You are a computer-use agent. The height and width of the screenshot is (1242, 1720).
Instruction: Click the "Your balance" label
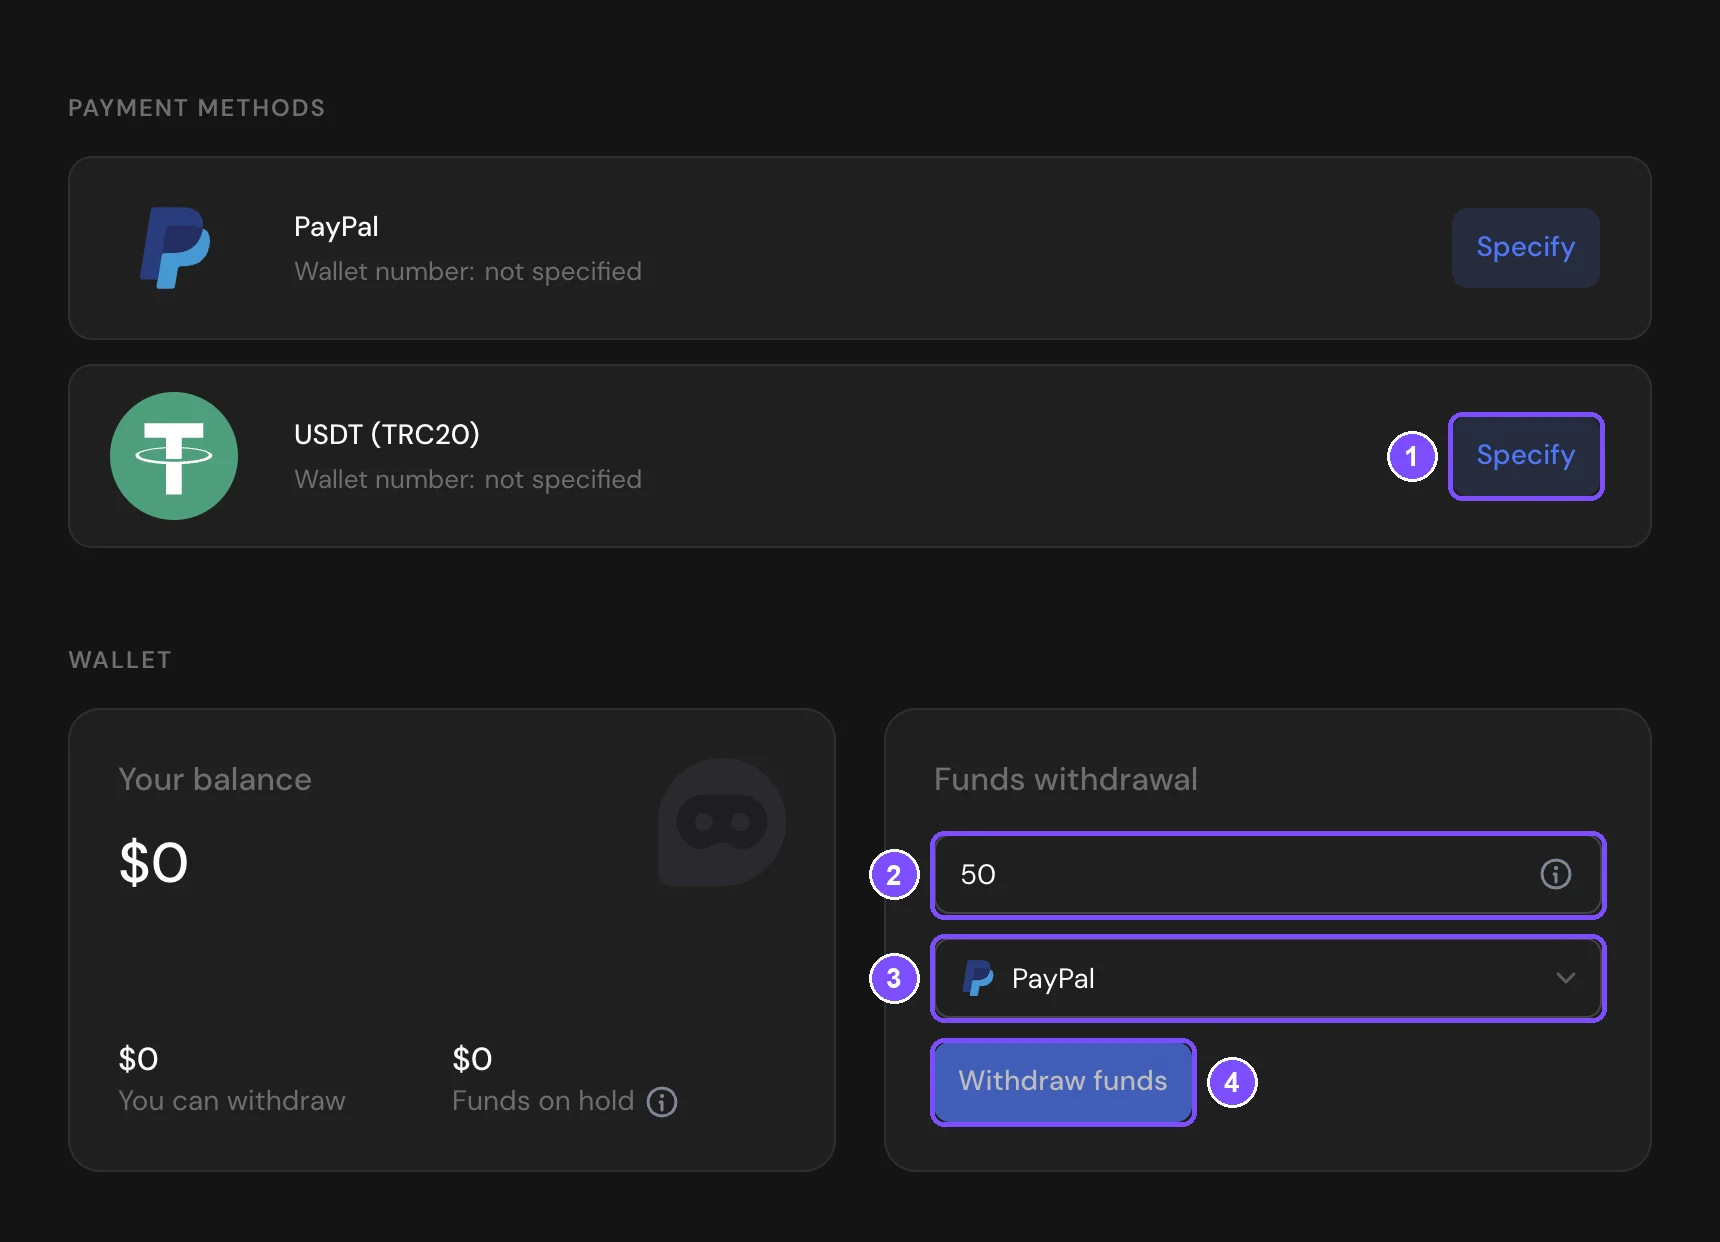coord(215,779)
